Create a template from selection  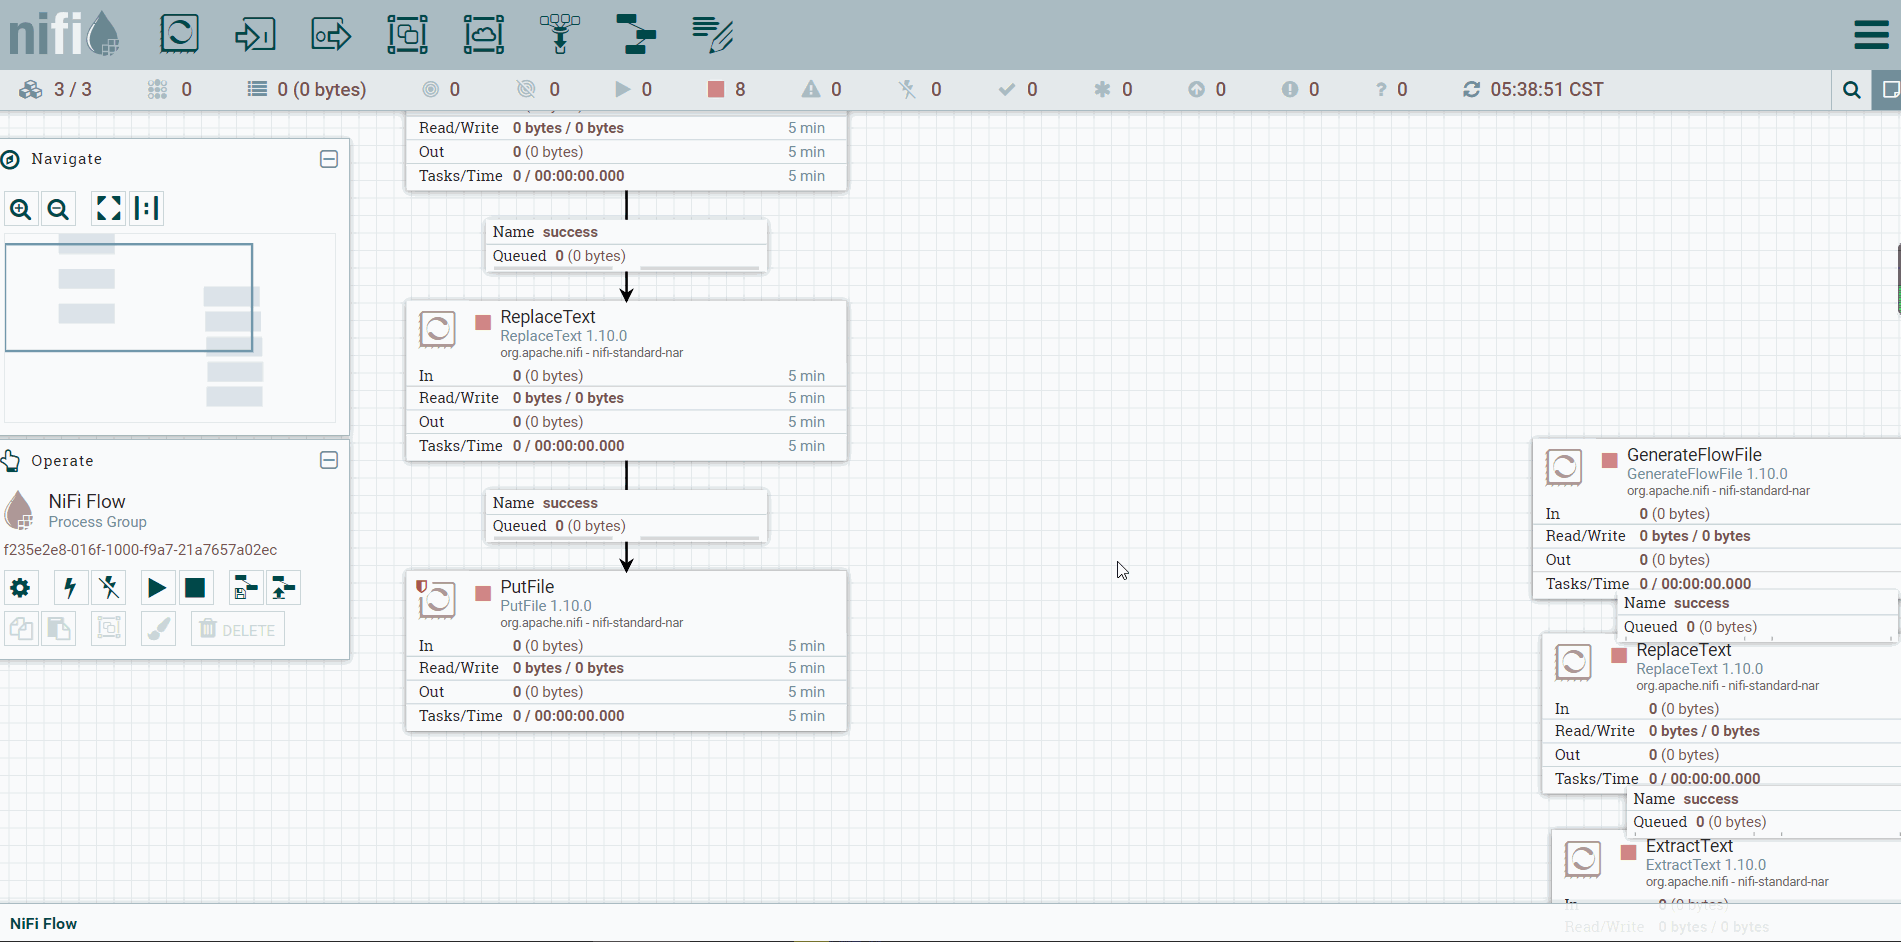(x=245, y=588)
